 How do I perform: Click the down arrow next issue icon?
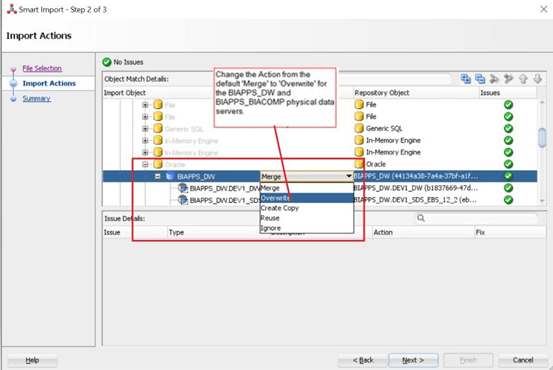click(x=537, y=79)
